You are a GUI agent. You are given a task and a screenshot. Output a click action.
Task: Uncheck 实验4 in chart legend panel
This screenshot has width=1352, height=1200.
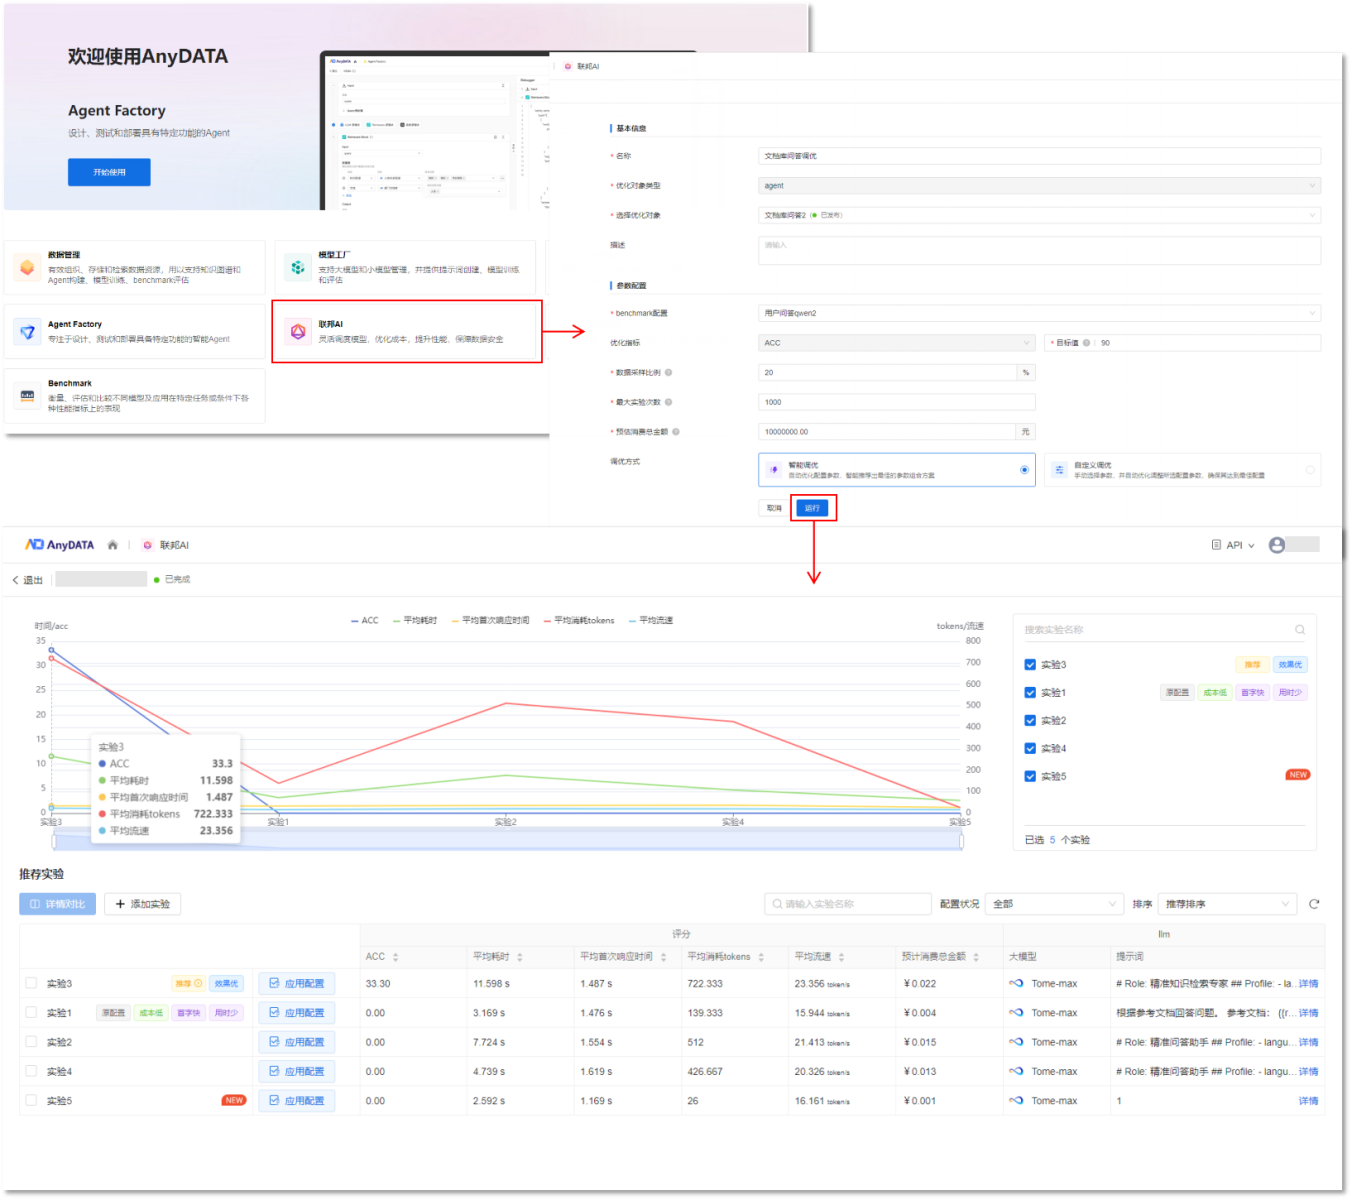coord(1030,749)
